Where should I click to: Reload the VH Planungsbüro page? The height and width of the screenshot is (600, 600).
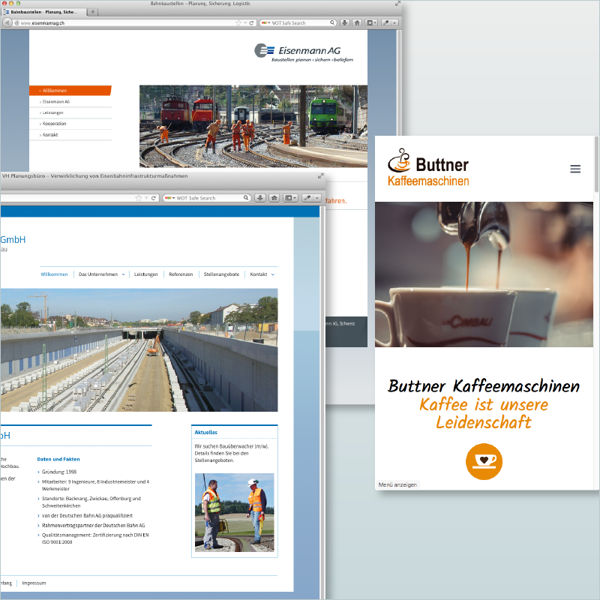pos(153,198)
